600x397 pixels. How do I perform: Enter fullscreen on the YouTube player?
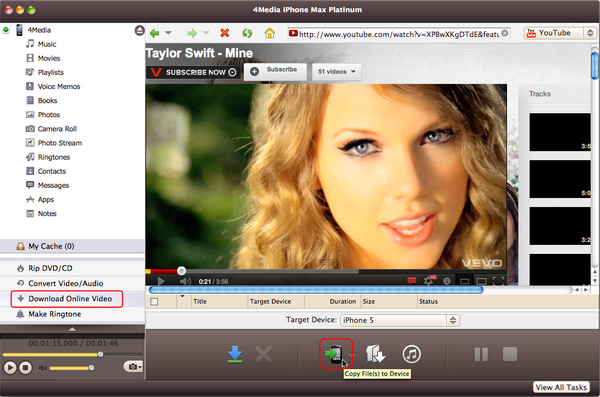[x=498, y=281]
